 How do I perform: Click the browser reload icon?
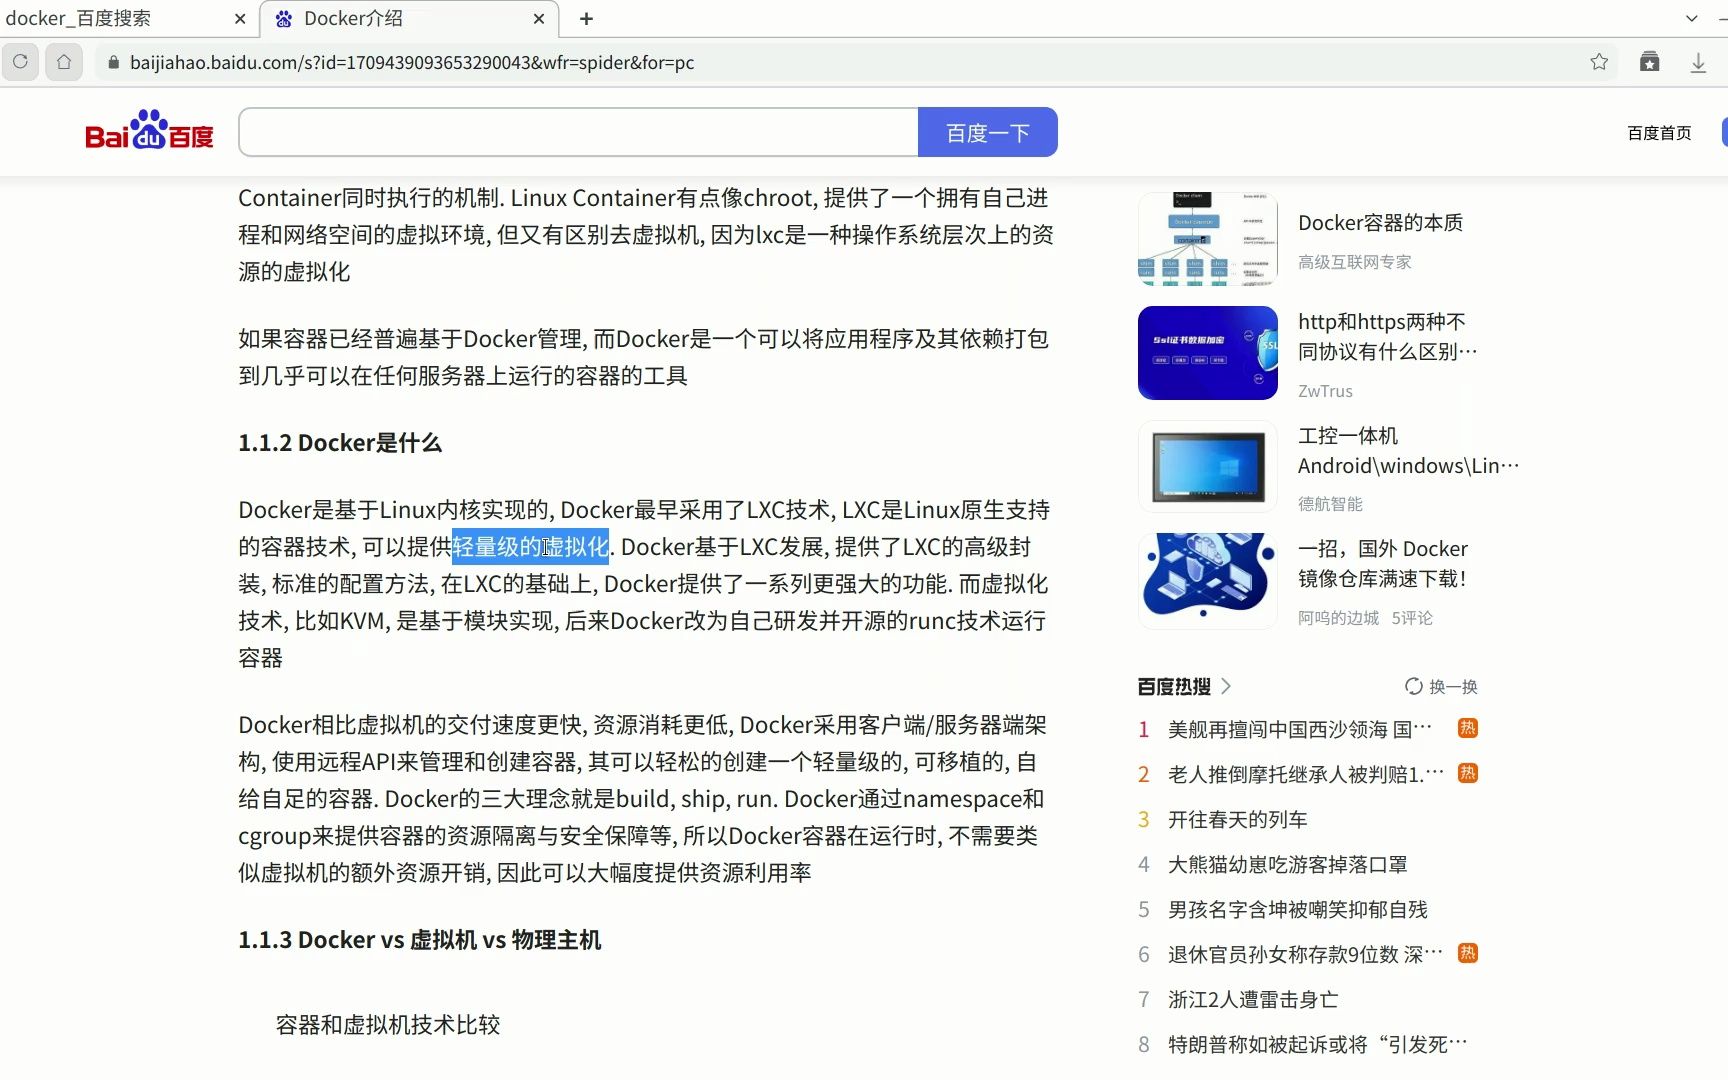coord(20,62)
